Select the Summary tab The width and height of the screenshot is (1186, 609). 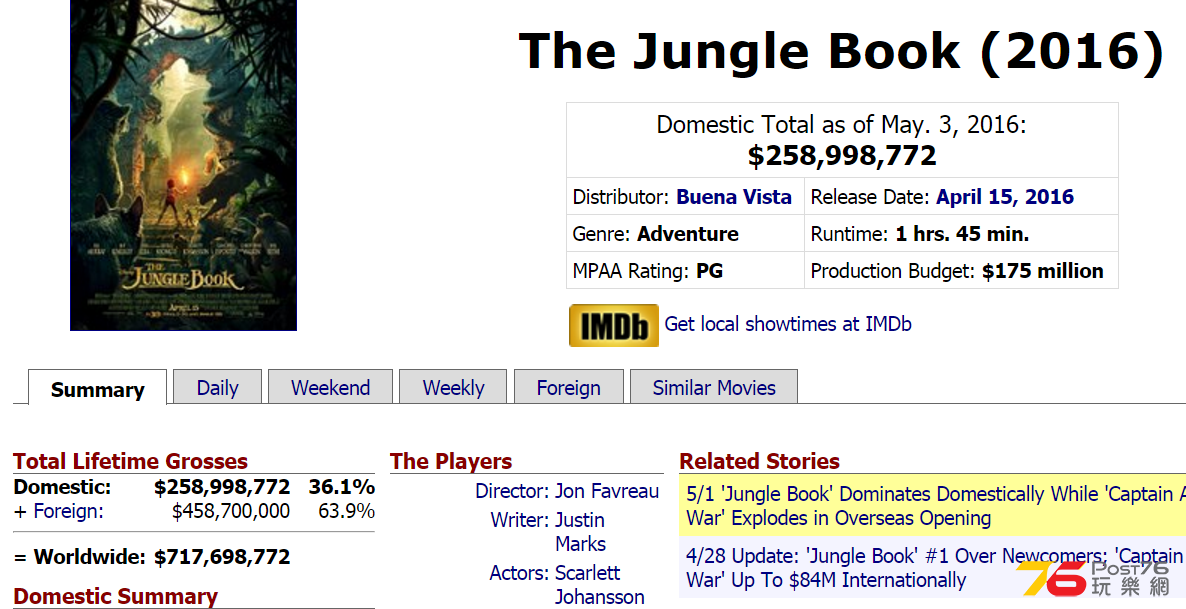[98, 389]
